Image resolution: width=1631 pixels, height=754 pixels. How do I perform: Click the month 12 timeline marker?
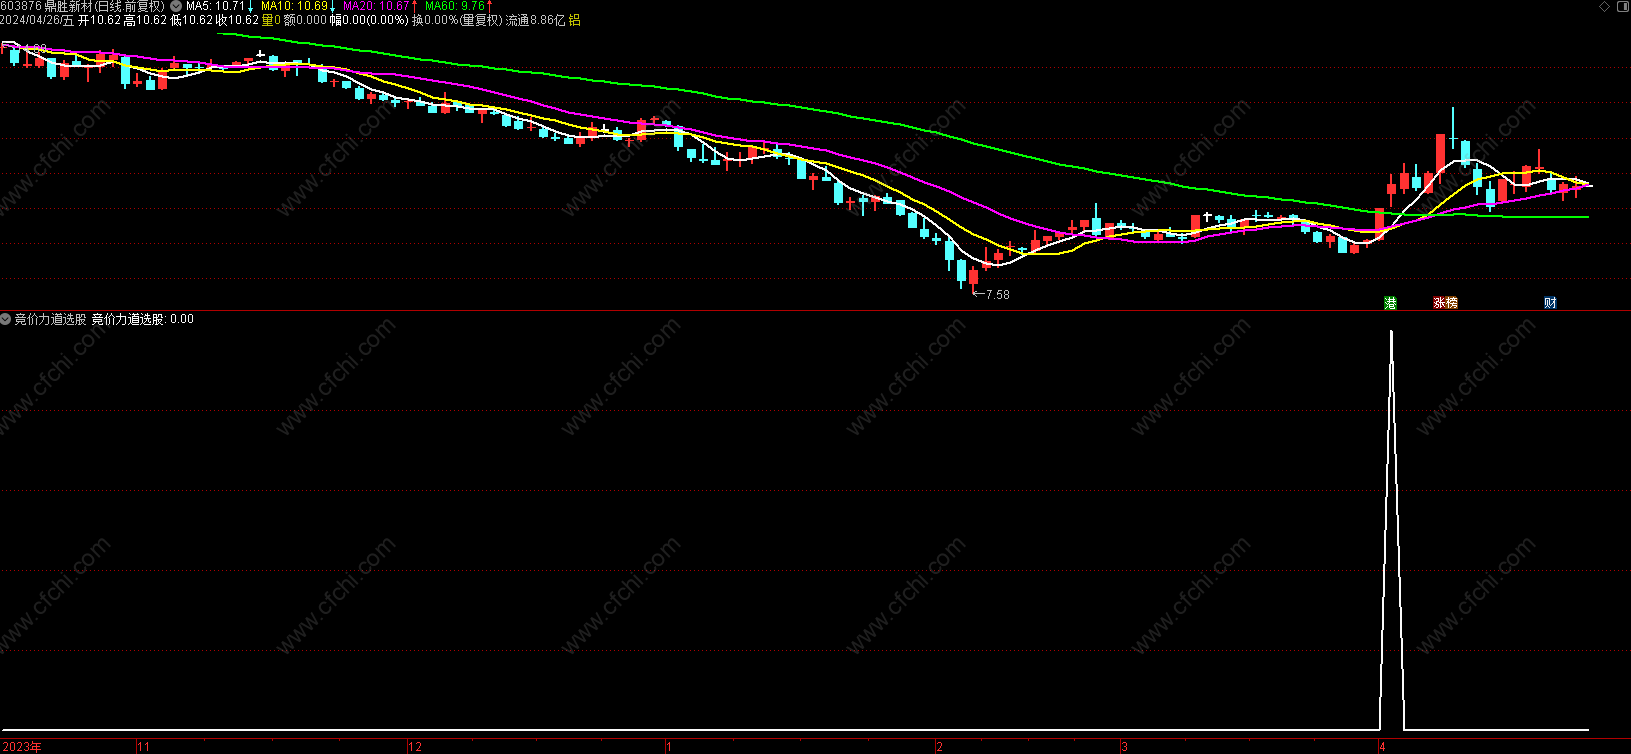416,746
